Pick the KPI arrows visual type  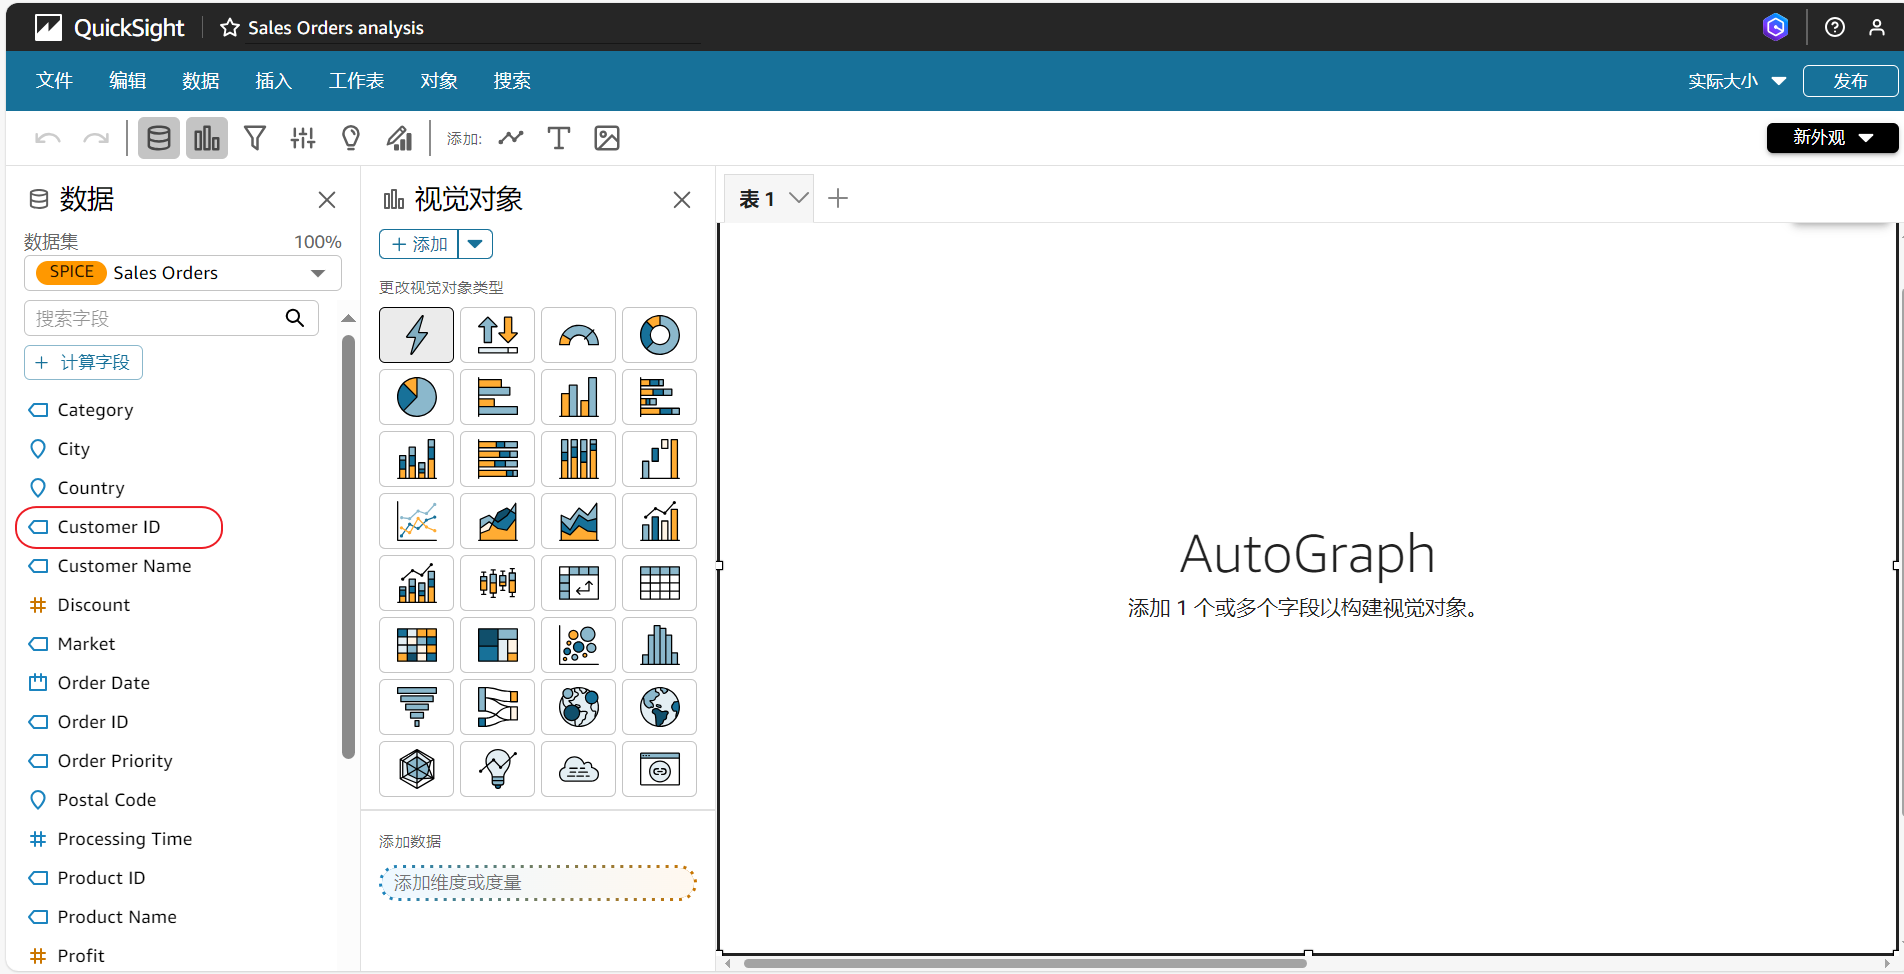tap(497, 335)
